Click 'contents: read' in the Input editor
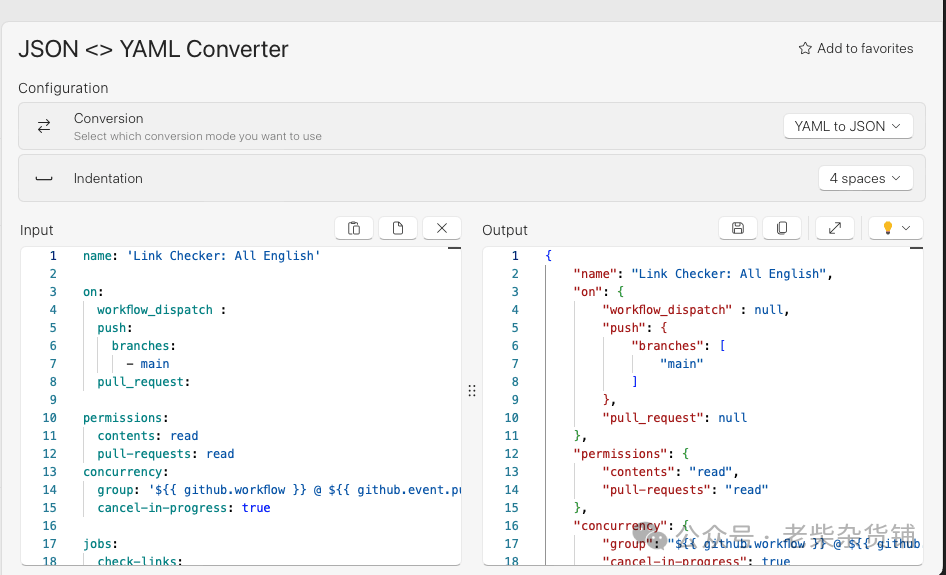 148,436
